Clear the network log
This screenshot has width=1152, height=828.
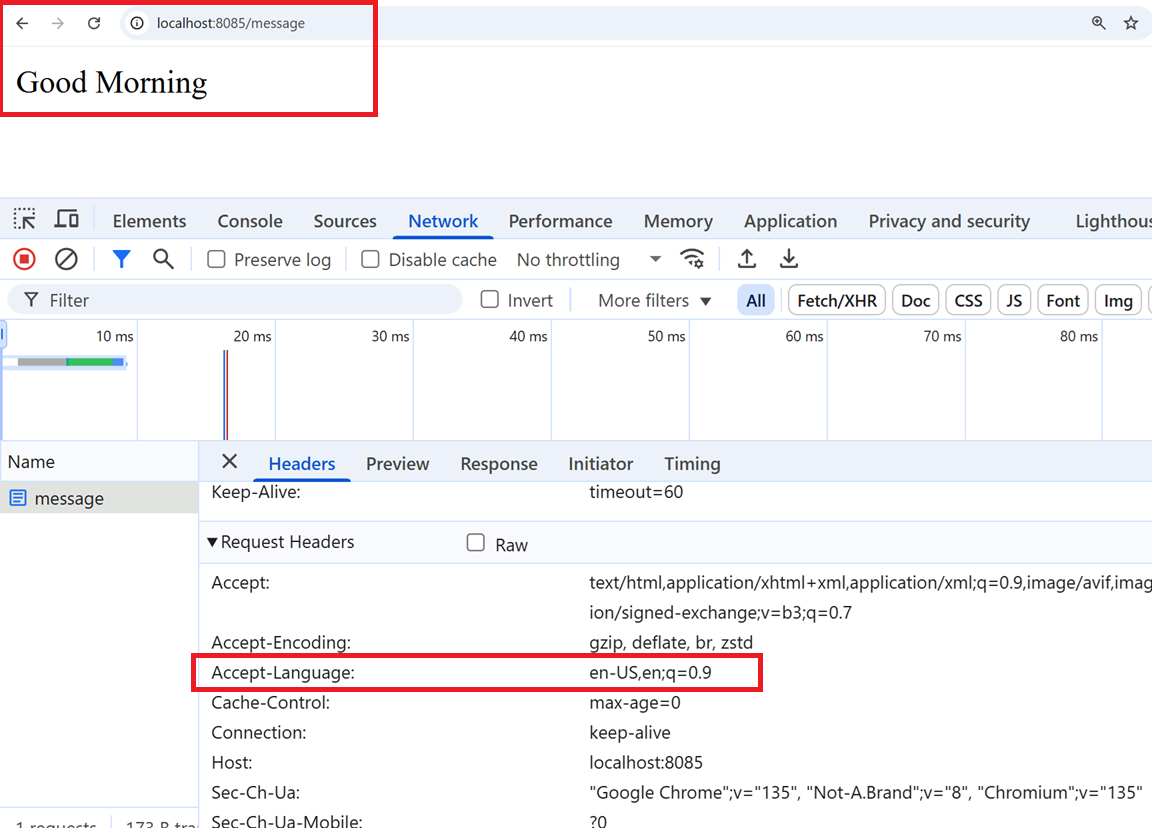coord(66,259)
